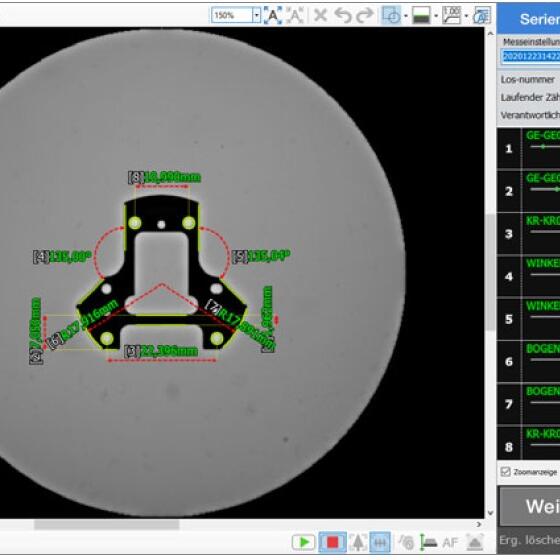Select result row 5 WINKEL
Viewport: 560px width, 560px height.
(529, 319)
